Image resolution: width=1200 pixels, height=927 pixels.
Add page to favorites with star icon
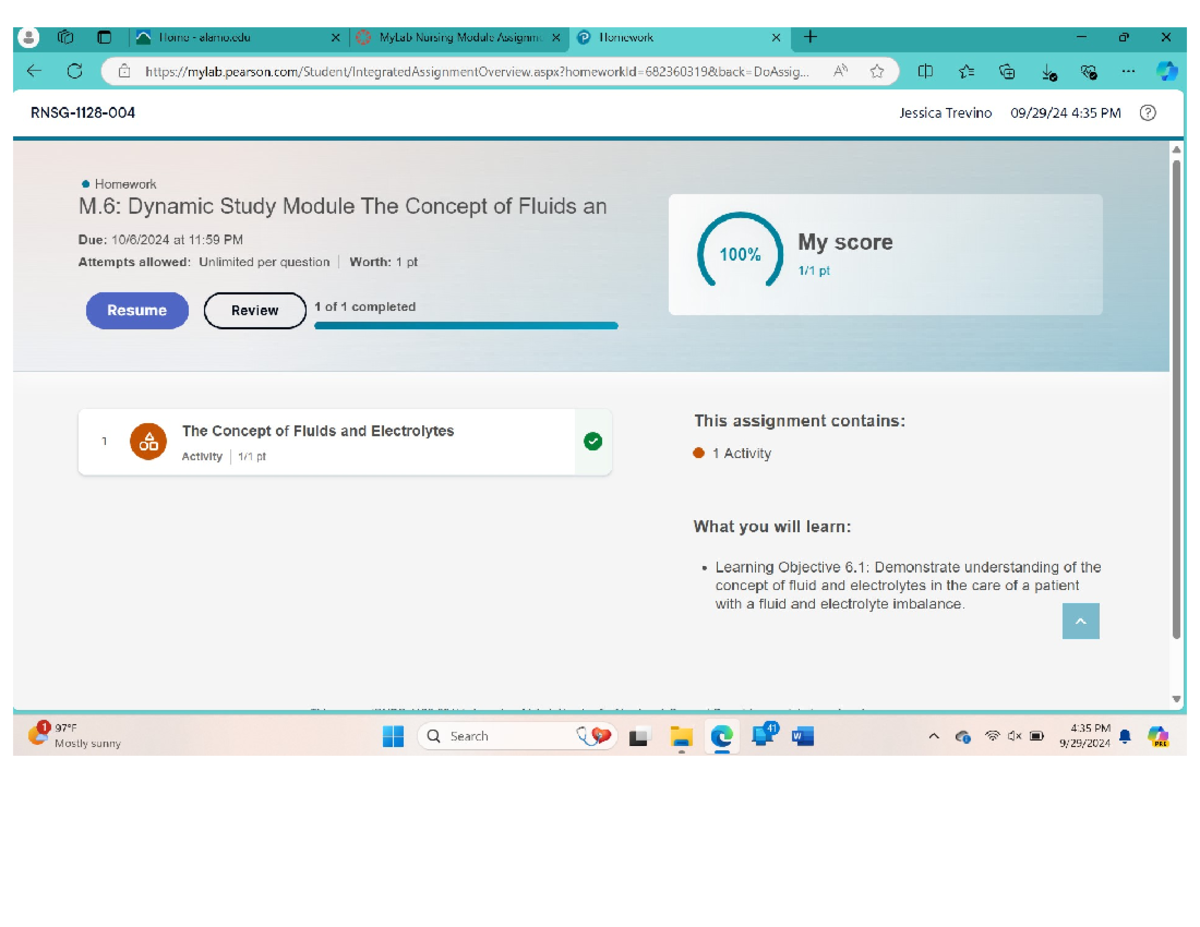pos(877,71)
